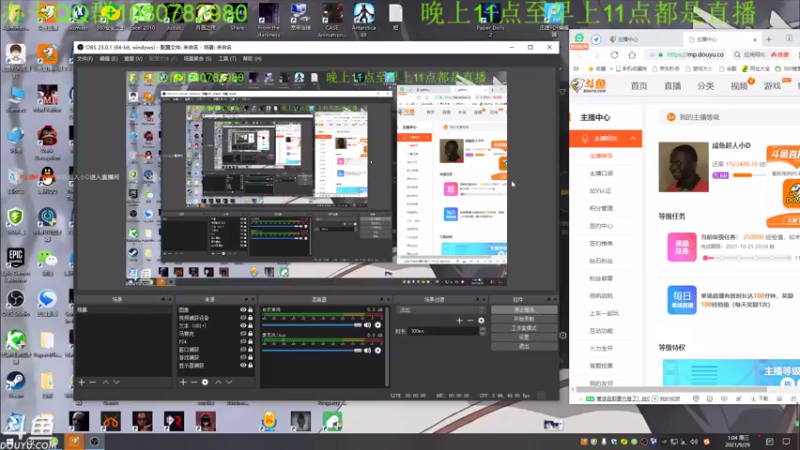This screenshot has height=450, width=800.
Task: Move source up arrow in Sources panel
Action: click(218, 382)
